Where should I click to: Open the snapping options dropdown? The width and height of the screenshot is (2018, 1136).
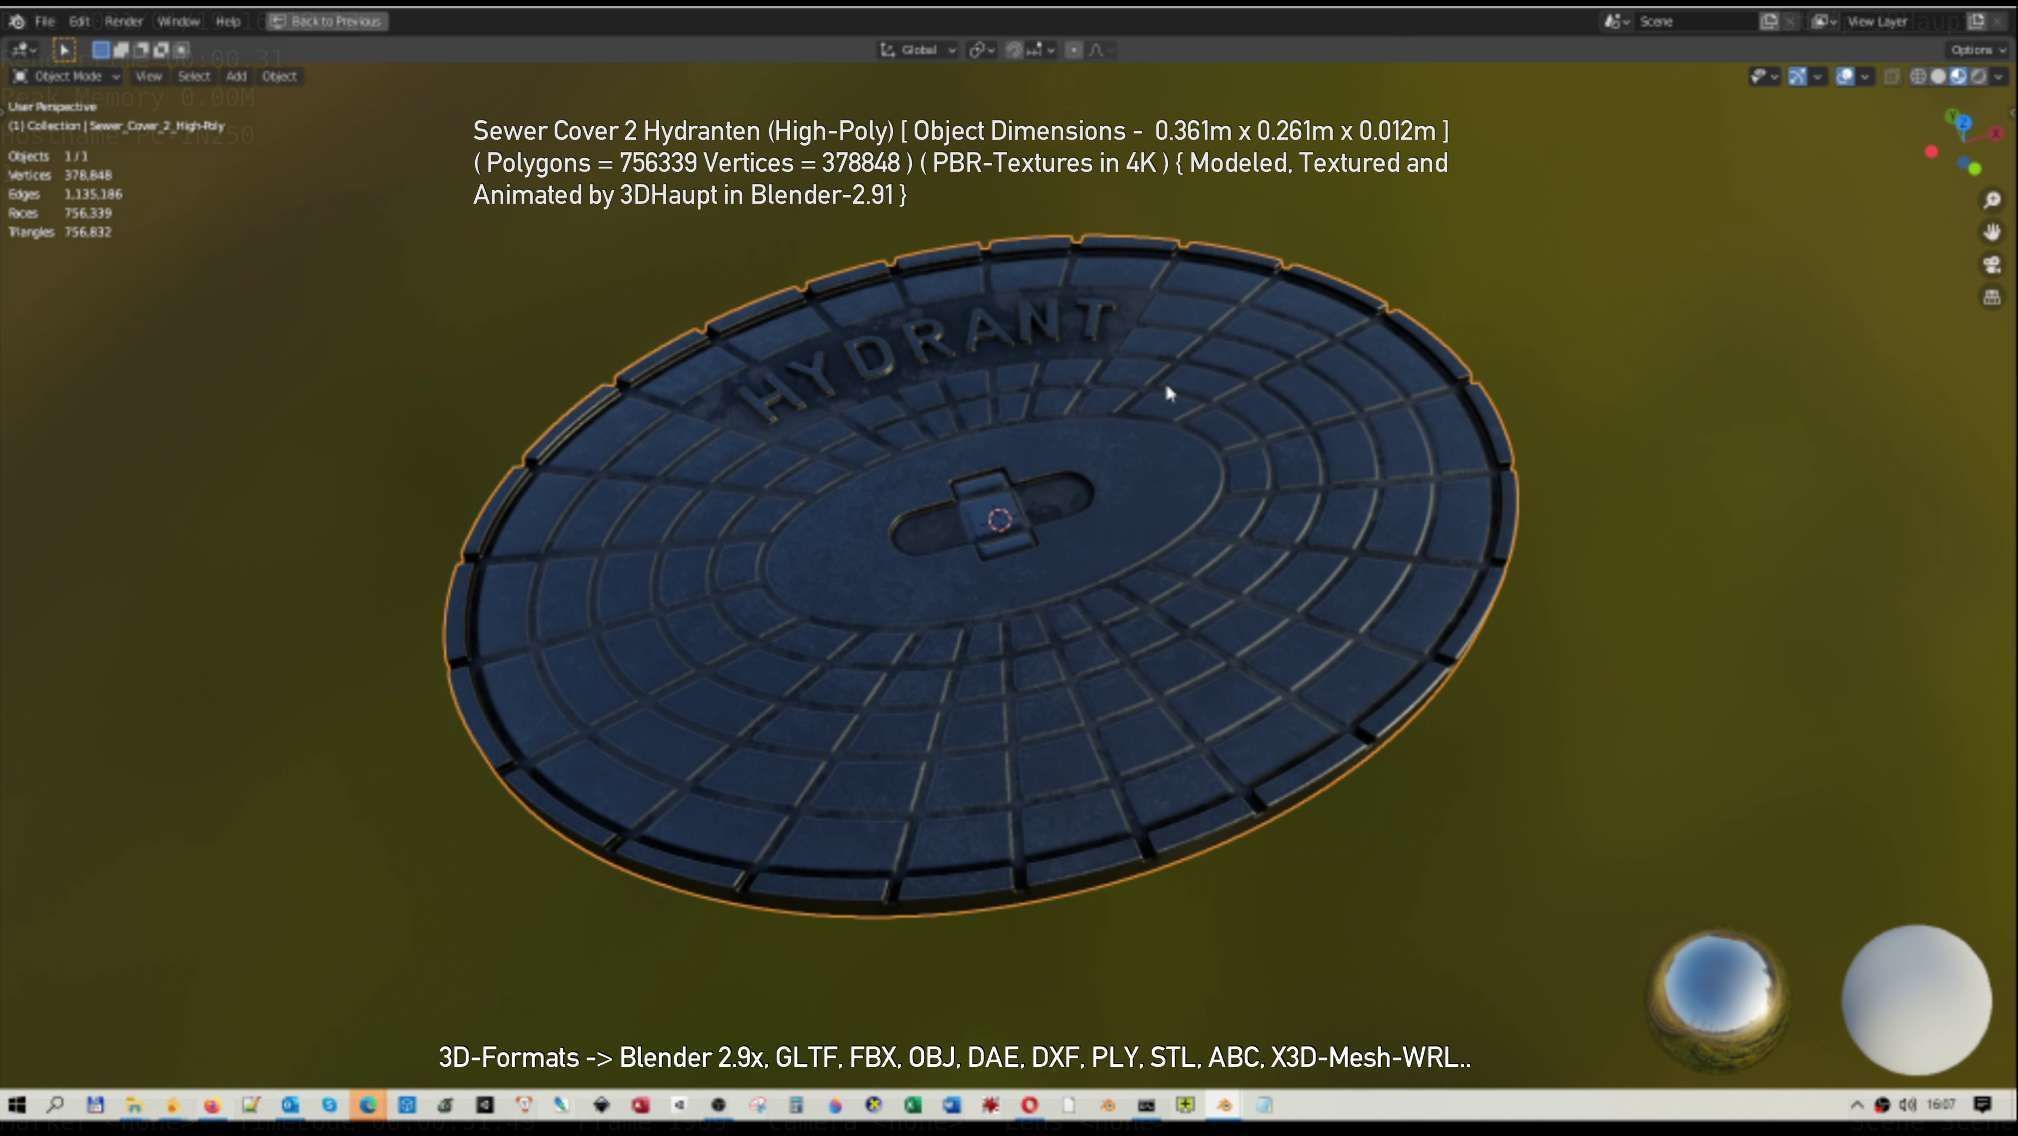click(1041, 50)
